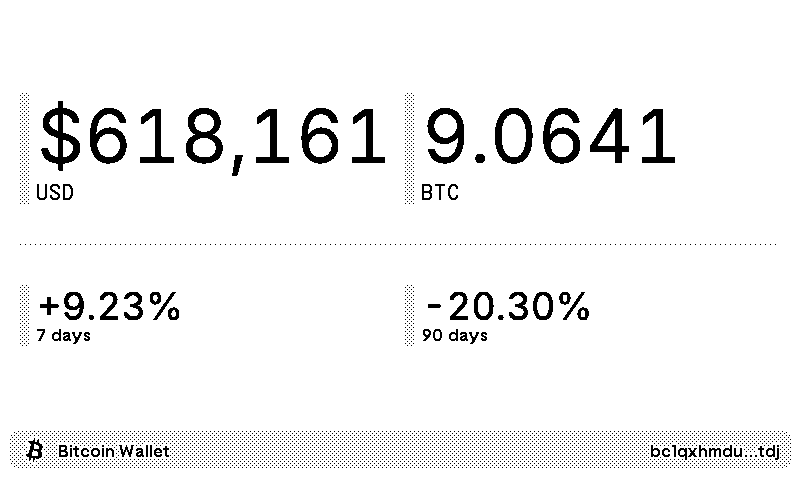Viewport: 800px width, 480px height.
Task: Click the shaded bar beside BTC amount
Action: tap(409, 149)
